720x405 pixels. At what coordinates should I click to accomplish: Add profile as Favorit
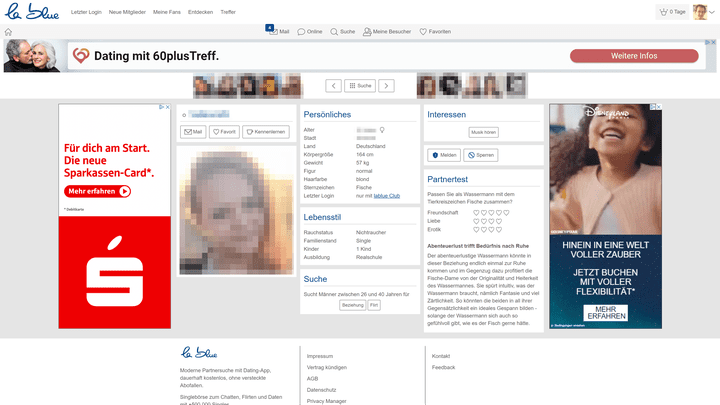[224, 132]
